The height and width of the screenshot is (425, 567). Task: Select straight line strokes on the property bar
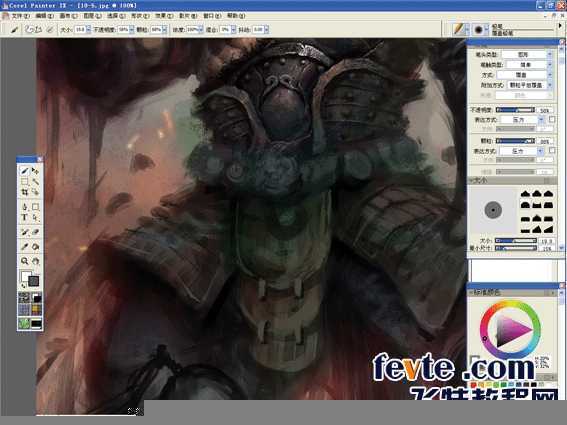point(38,29)
